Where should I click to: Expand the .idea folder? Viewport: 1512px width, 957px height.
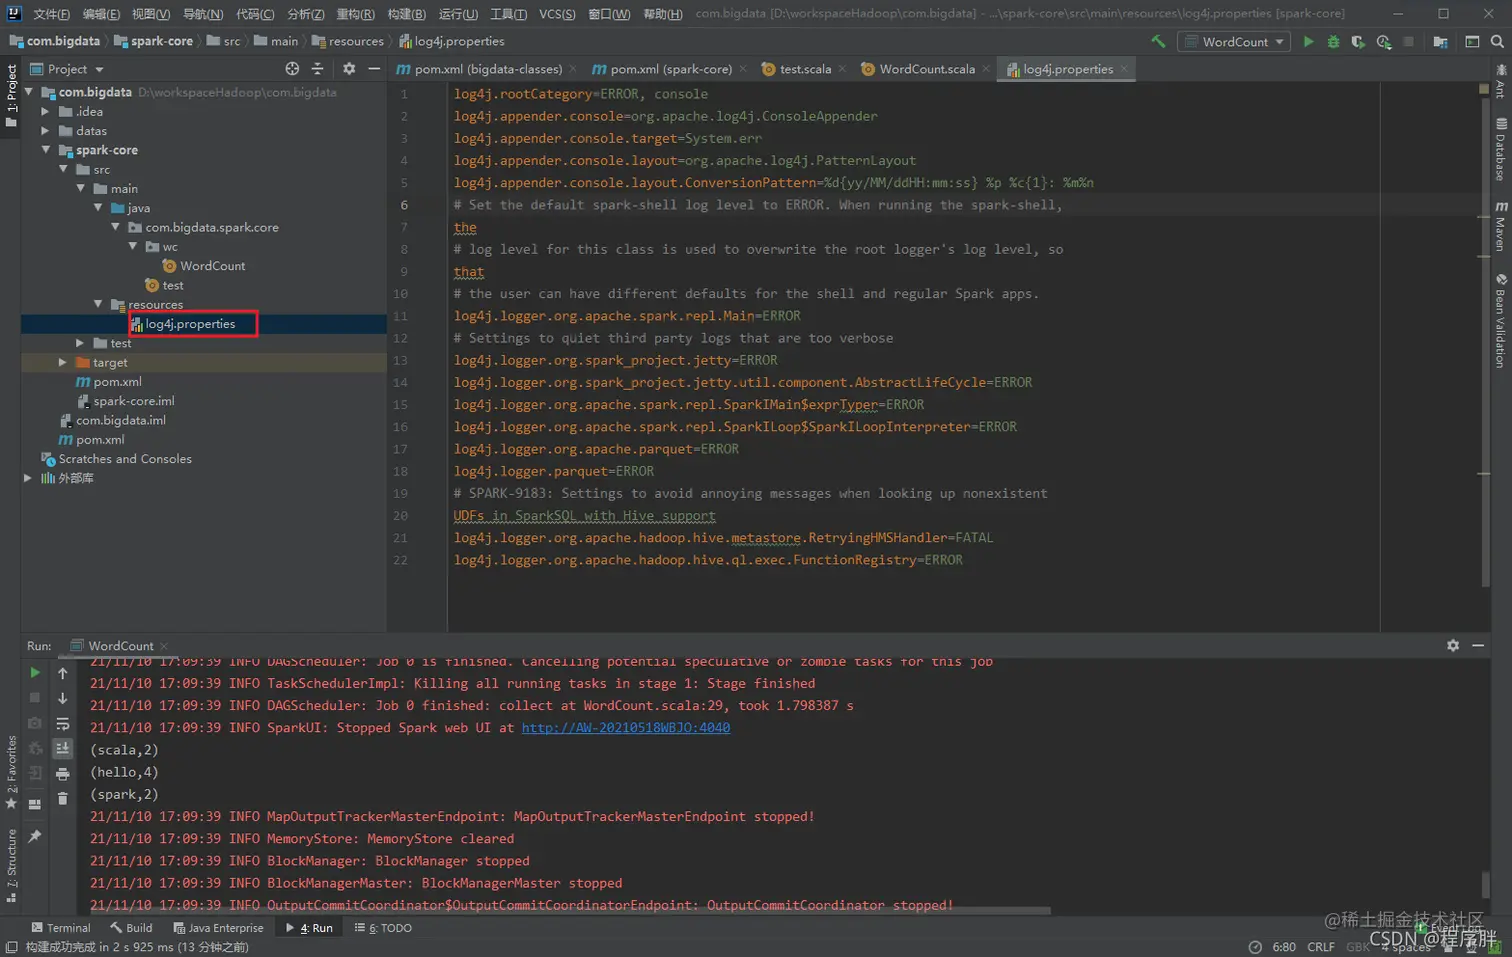(46, 111)
